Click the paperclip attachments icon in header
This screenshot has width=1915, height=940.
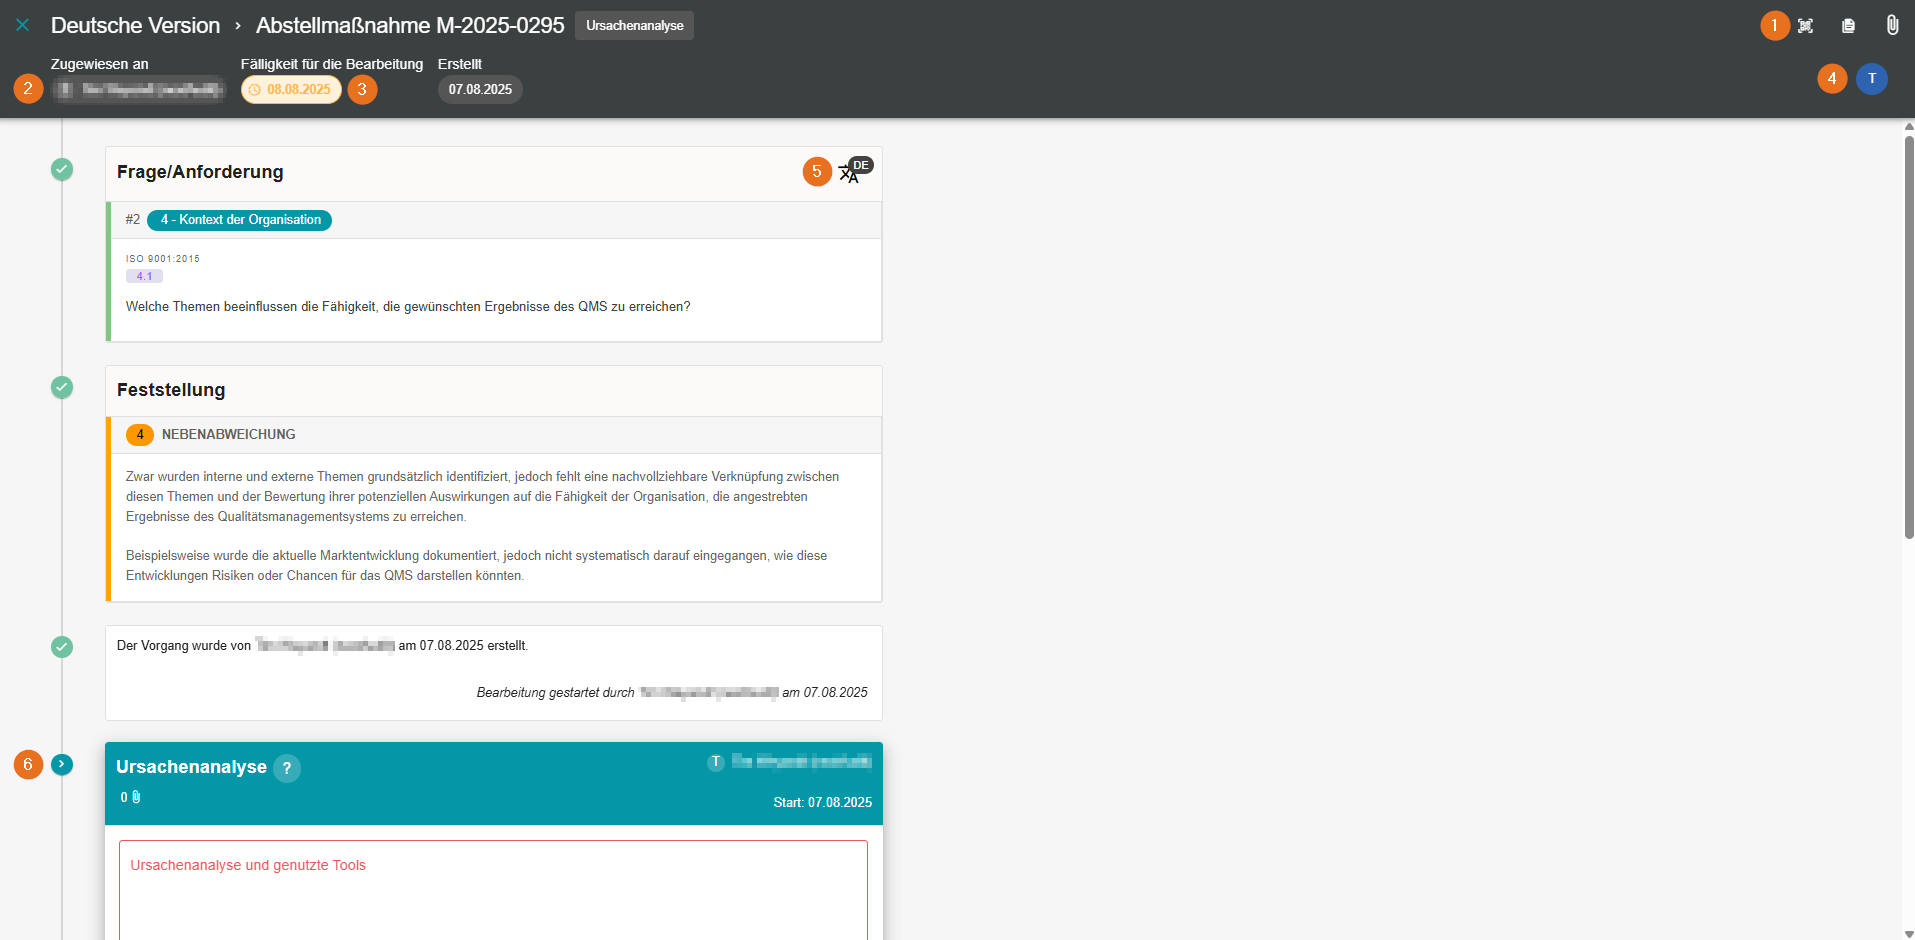pyautogui.click(x=1892, y=25)
